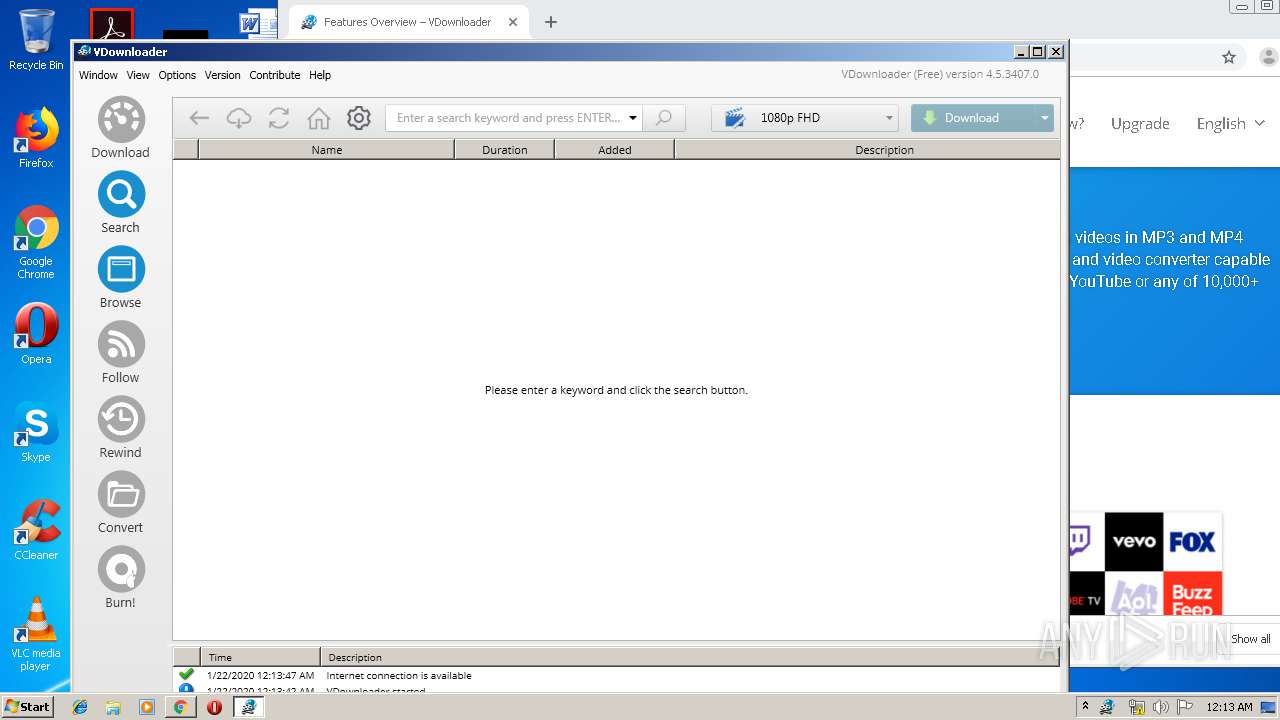Open the Convert folder section
The width and height of the screenshot is (1280, 720).
tap(121, 502)
